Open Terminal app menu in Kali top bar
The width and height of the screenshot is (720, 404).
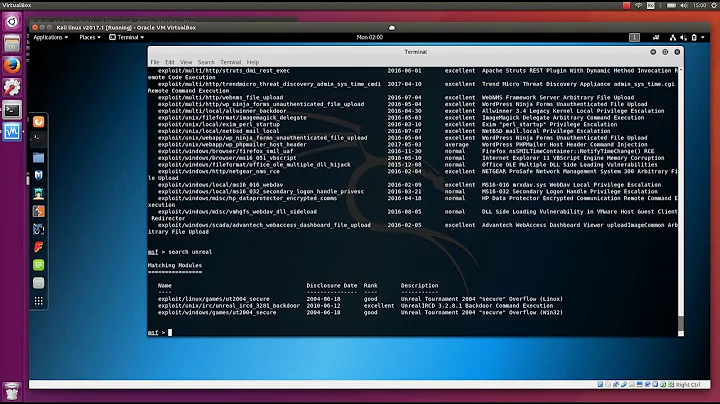click(127, 38)
